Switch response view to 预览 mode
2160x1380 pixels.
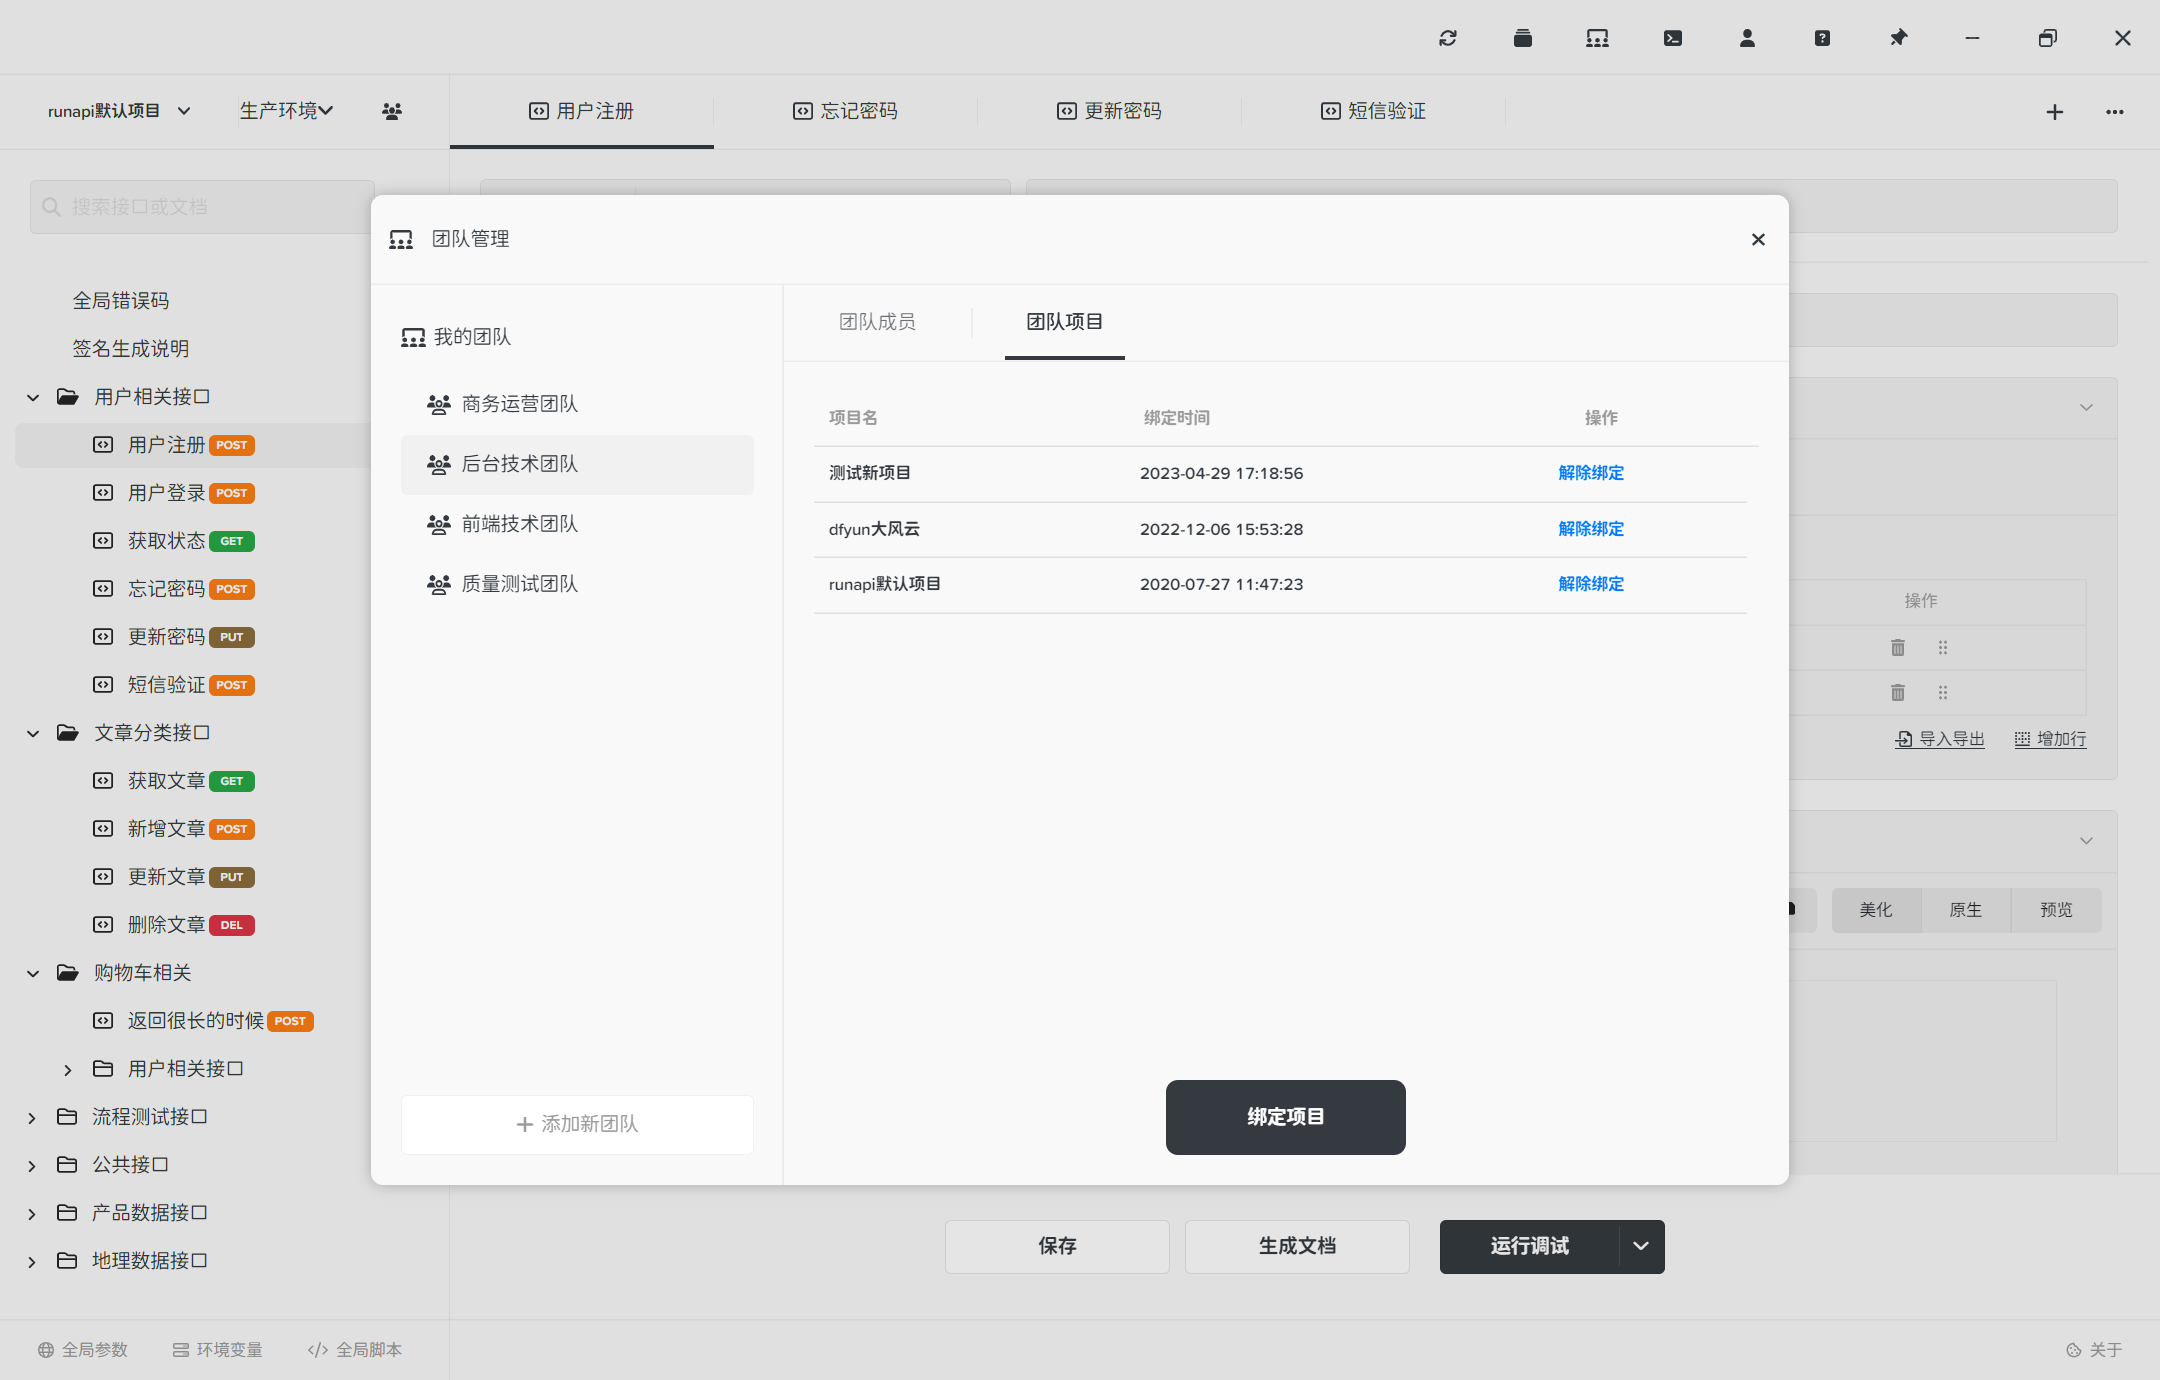click(x=2055, y=910)
